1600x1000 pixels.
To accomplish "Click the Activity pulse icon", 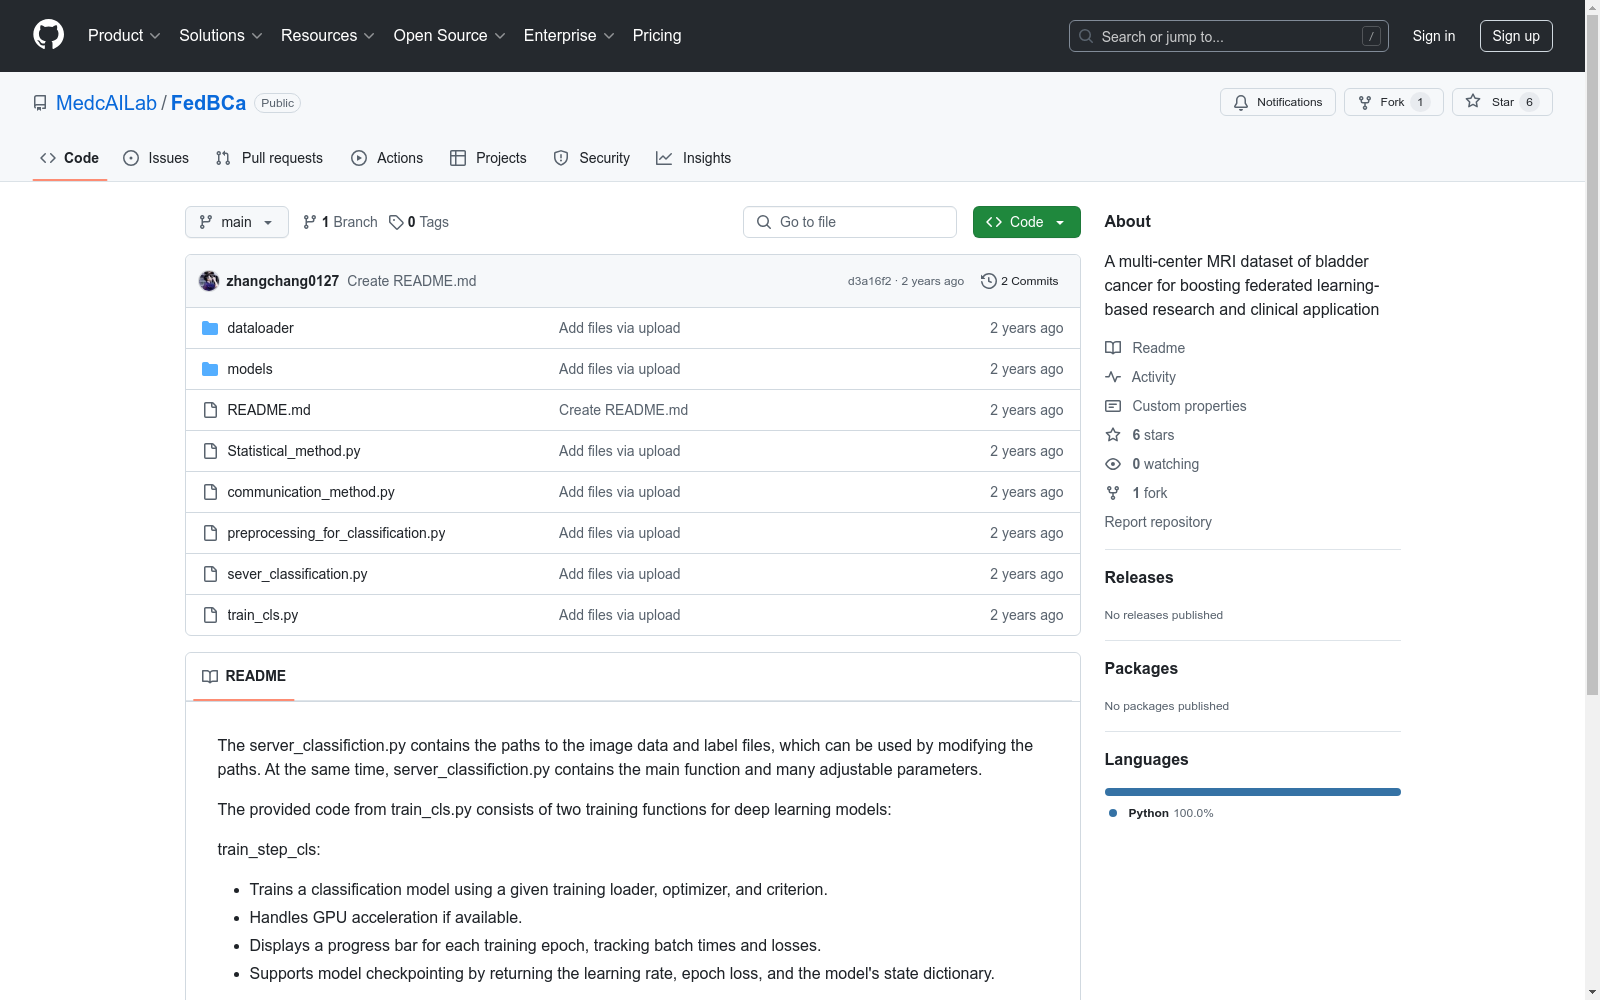I will [x=1113, y=377].
